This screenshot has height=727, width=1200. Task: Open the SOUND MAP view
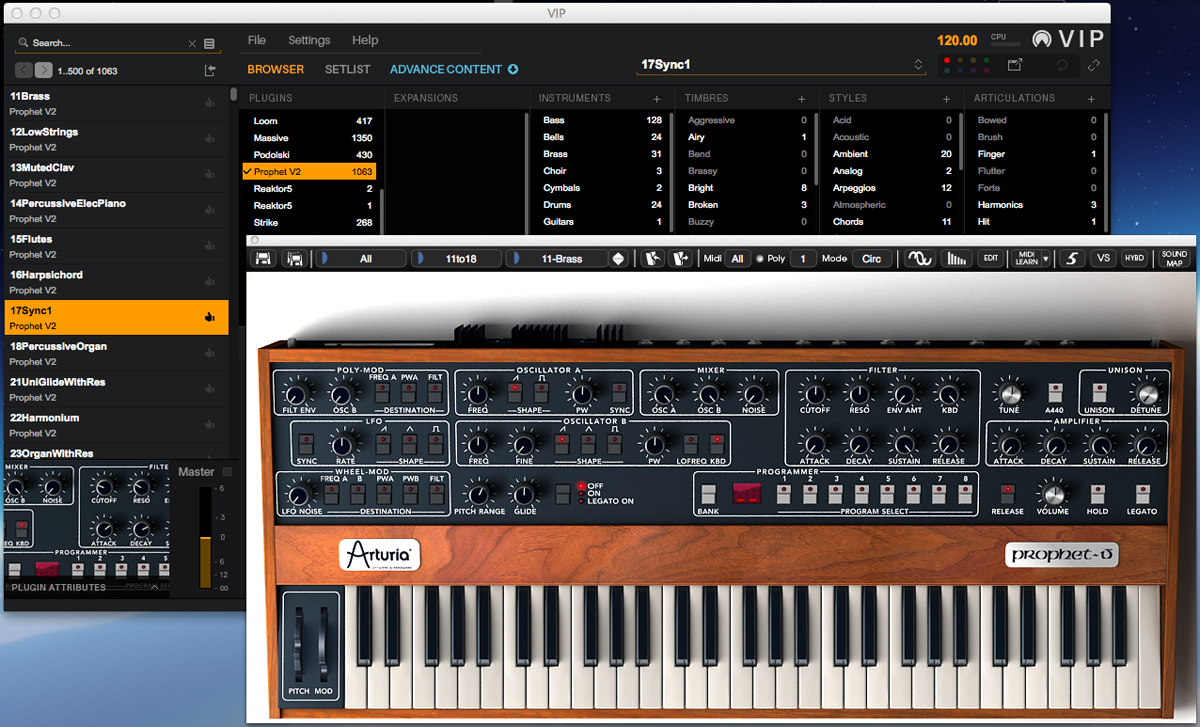pos(1174,258)
